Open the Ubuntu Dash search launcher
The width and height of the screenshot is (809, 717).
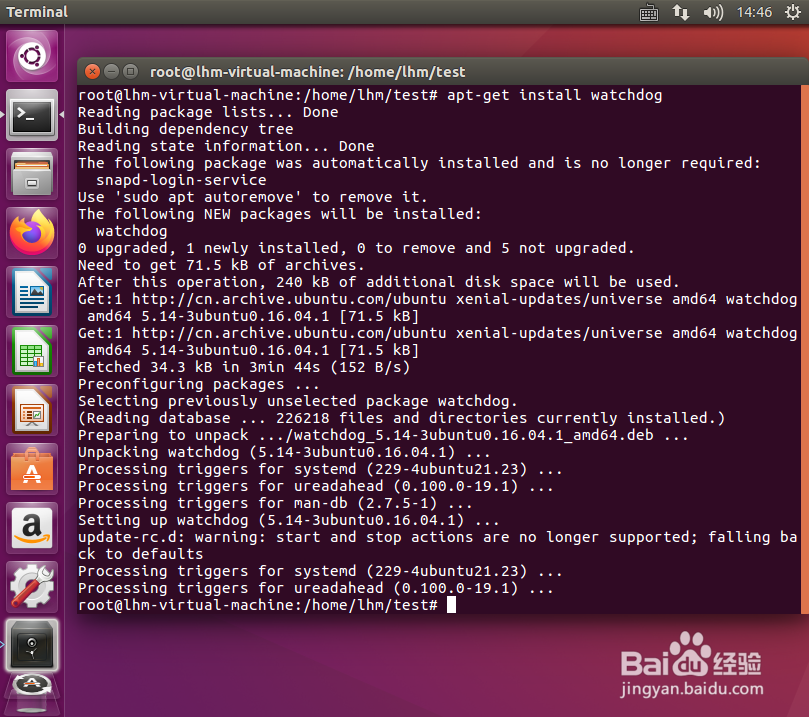click(32, 56)
